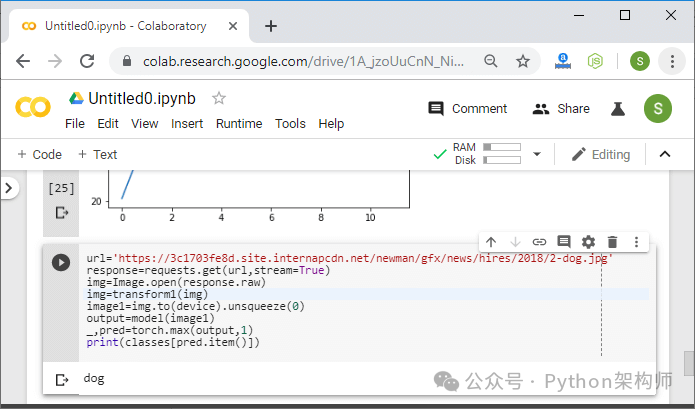The image size is (695, 409).
Task: Expand the left sidebar panel
Action: 9,188
